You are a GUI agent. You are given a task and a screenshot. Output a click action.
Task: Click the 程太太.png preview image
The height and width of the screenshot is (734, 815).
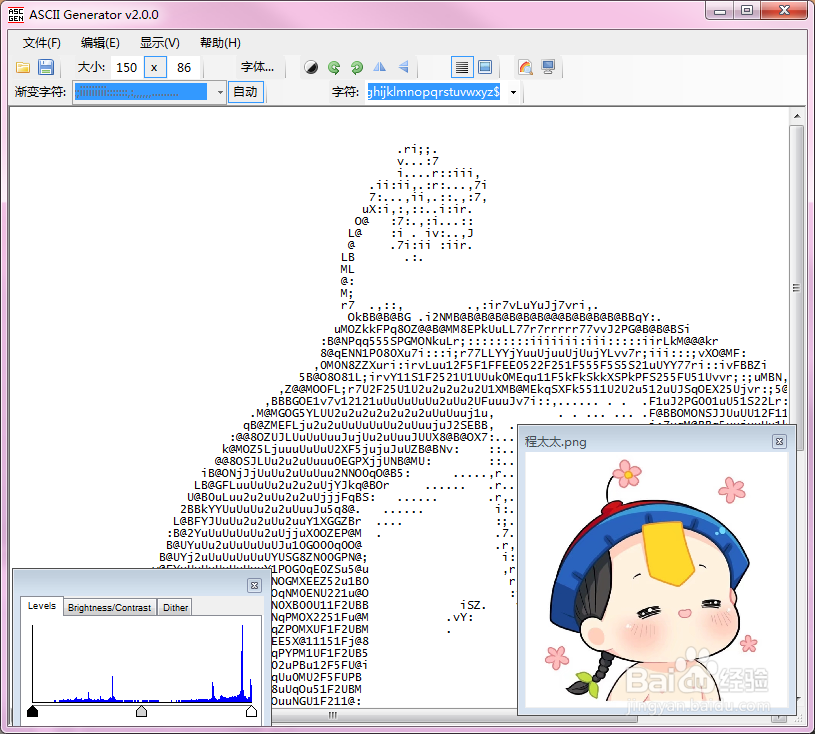click(x=657, y=580)
